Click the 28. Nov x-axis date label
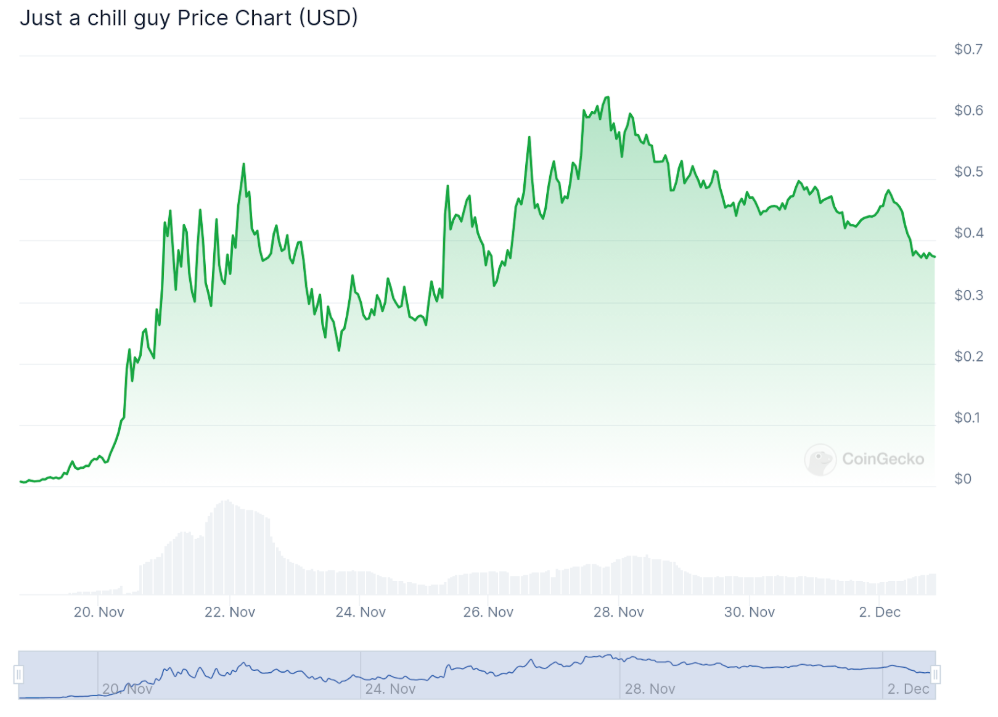 (x=619, y=612)
